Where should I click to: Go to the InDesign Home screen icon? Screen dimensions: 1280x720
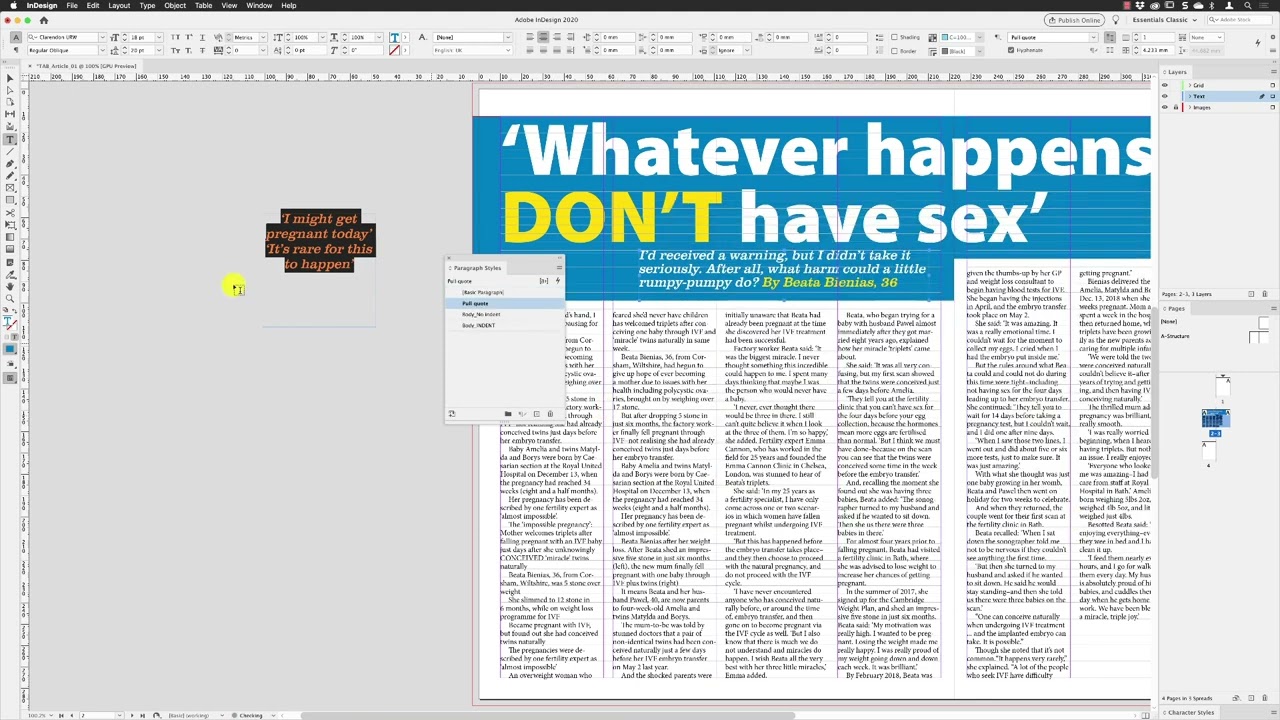coord(43,20)
